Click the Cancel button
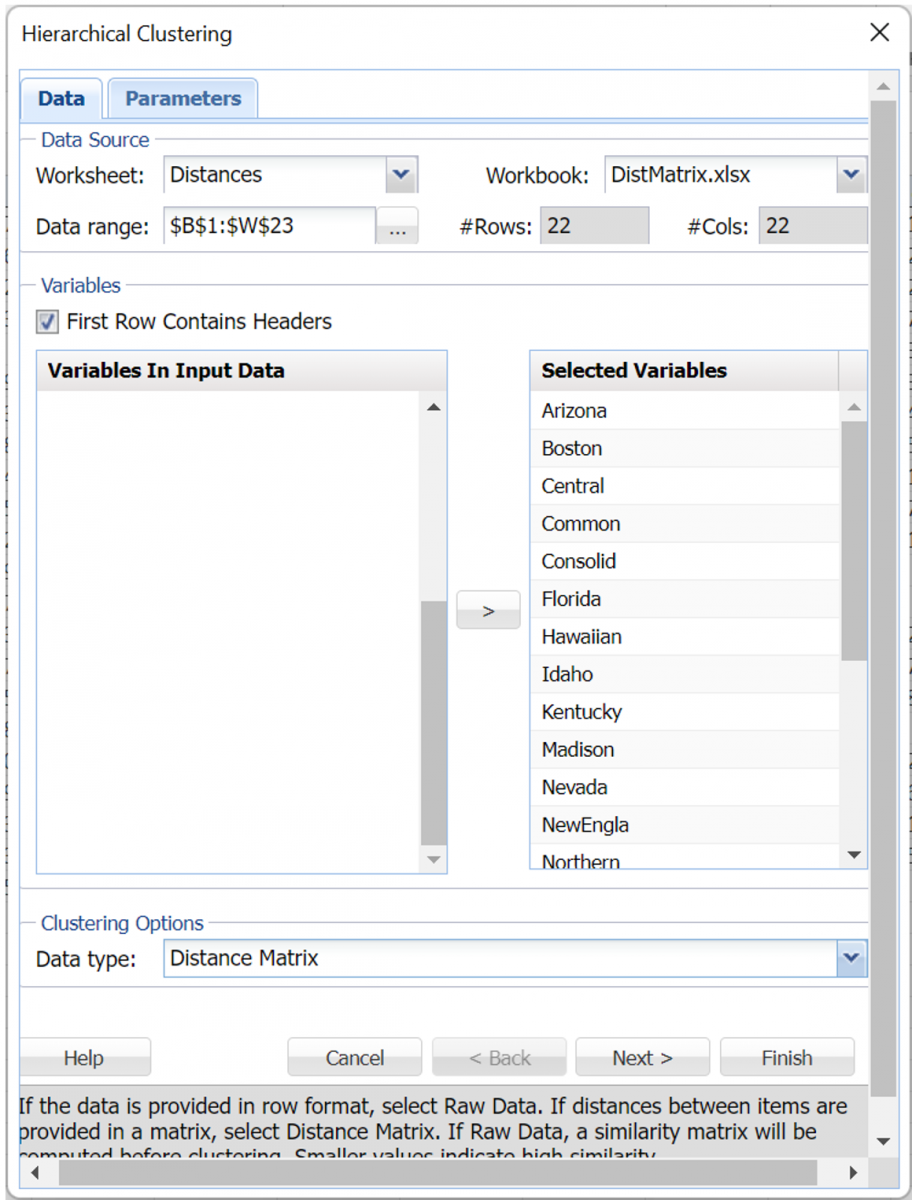The width and height of the screenshot is (912, 1200). pos(354,1057)
